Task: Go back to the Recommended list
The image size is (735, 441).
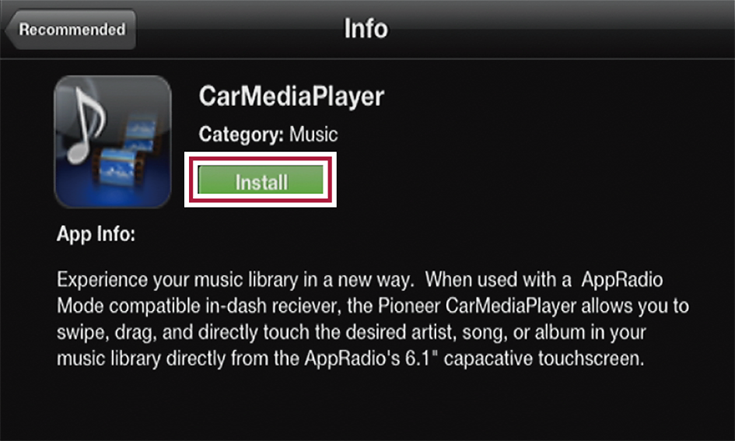Action: 70,30
